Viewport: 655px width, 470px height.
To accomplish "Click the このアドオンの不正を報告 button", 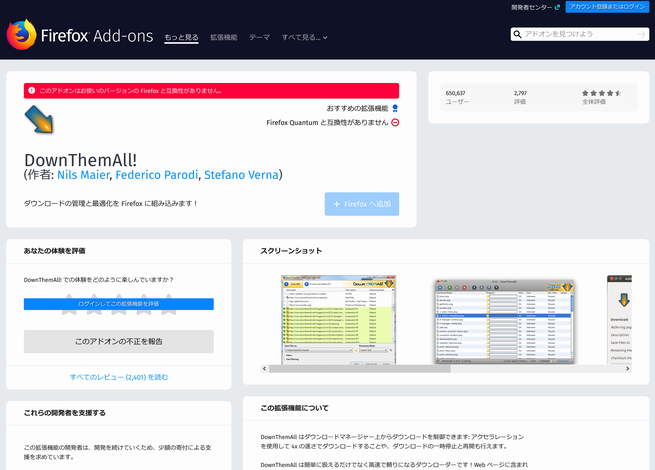I will point(118,341).
